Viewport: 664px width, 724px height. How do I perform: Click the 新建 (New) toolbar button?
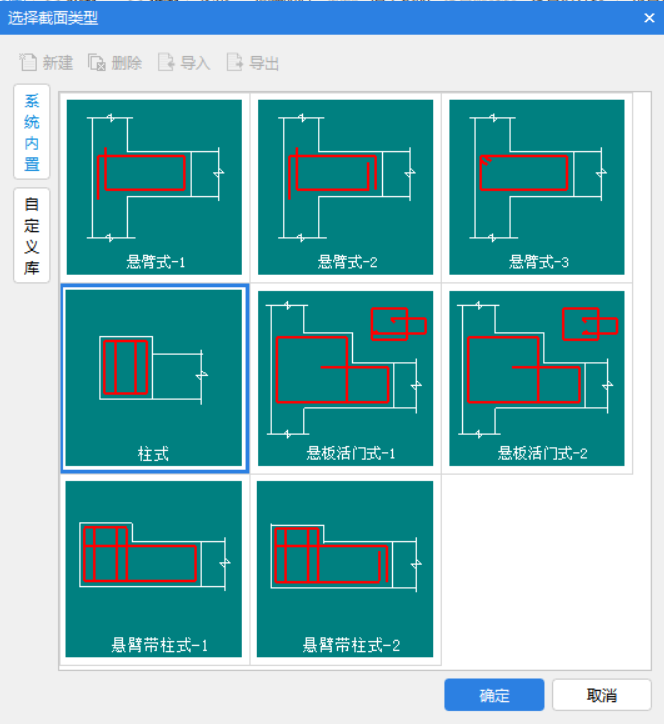[46, 62]
